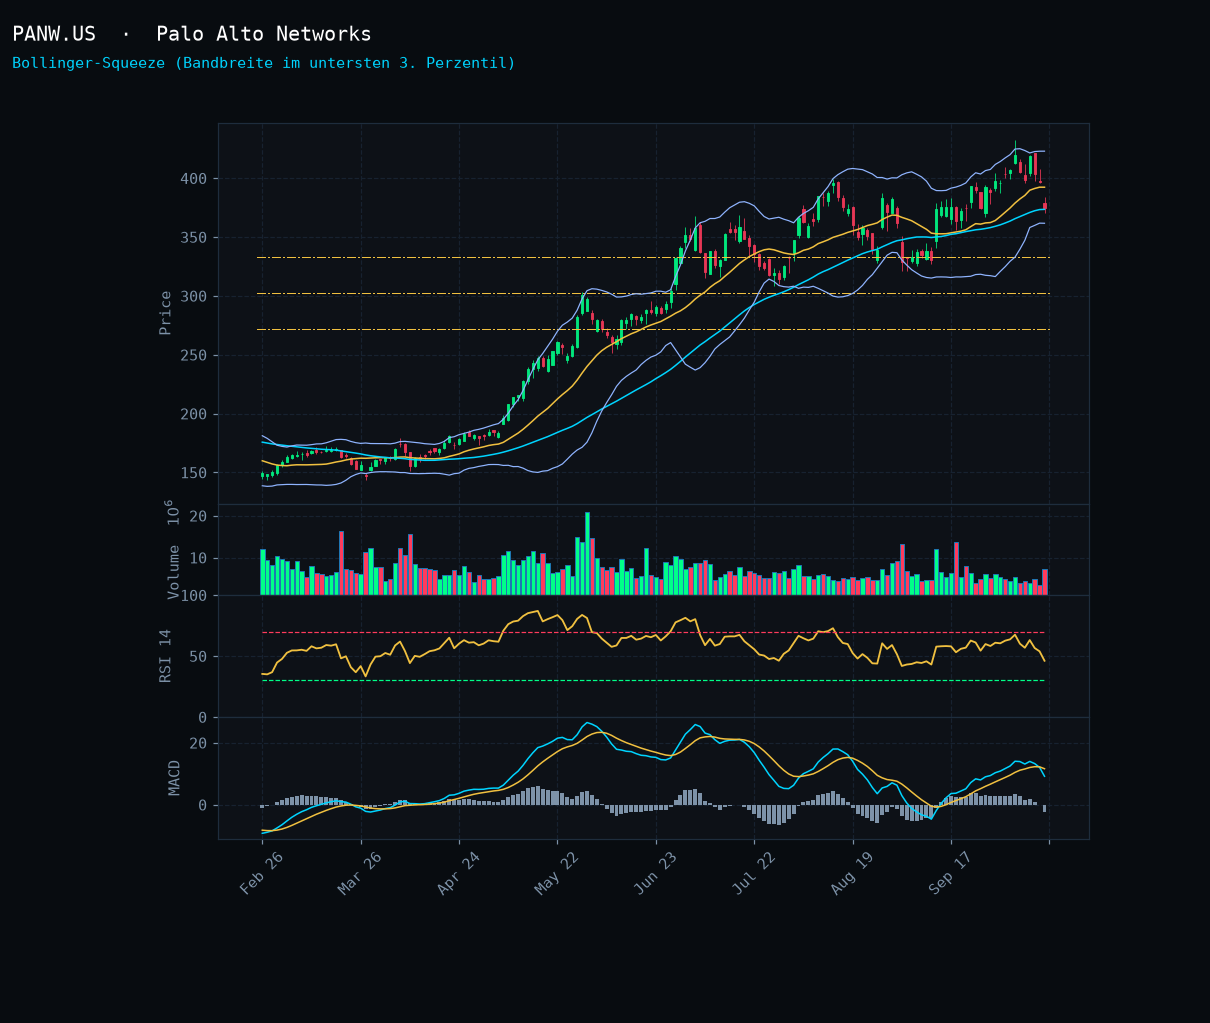Click the RSI 14 axis label

pyautogui.click(x=166, y=656)
